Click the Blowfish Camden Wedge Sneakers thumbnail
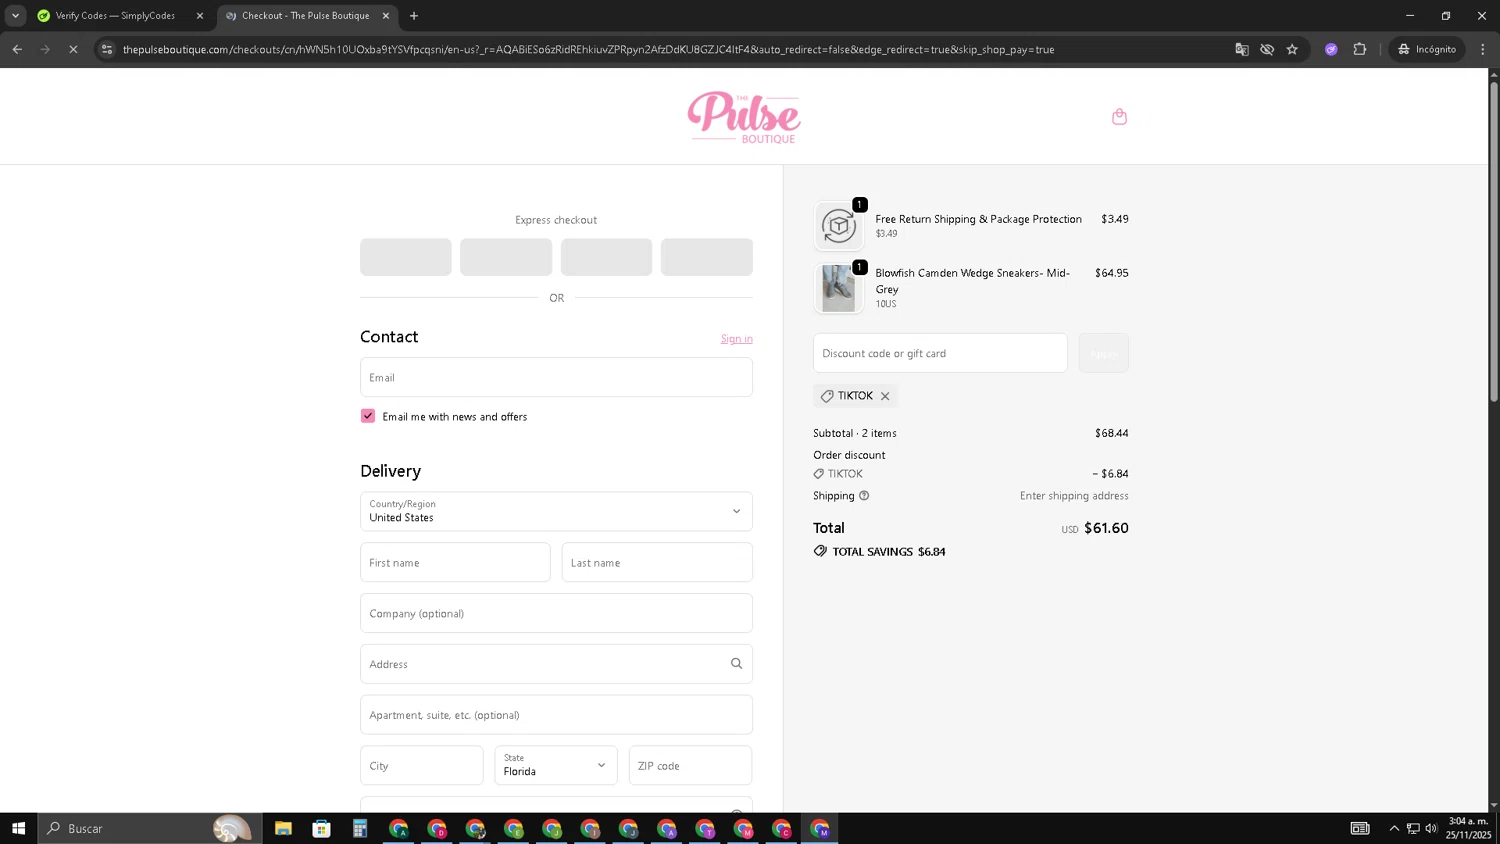This screenshot has height=844, width=1500. click(x=838, y=289)
